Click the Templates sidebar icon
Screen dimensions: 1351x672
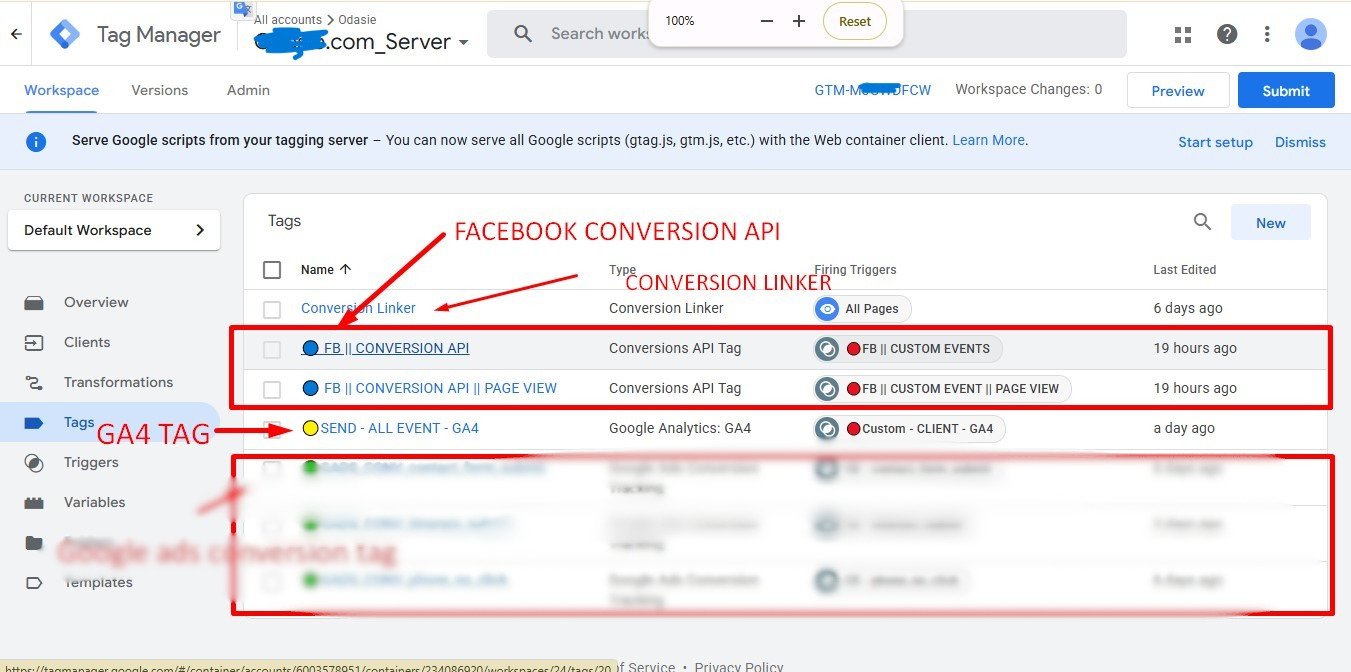tap(34, 582)
